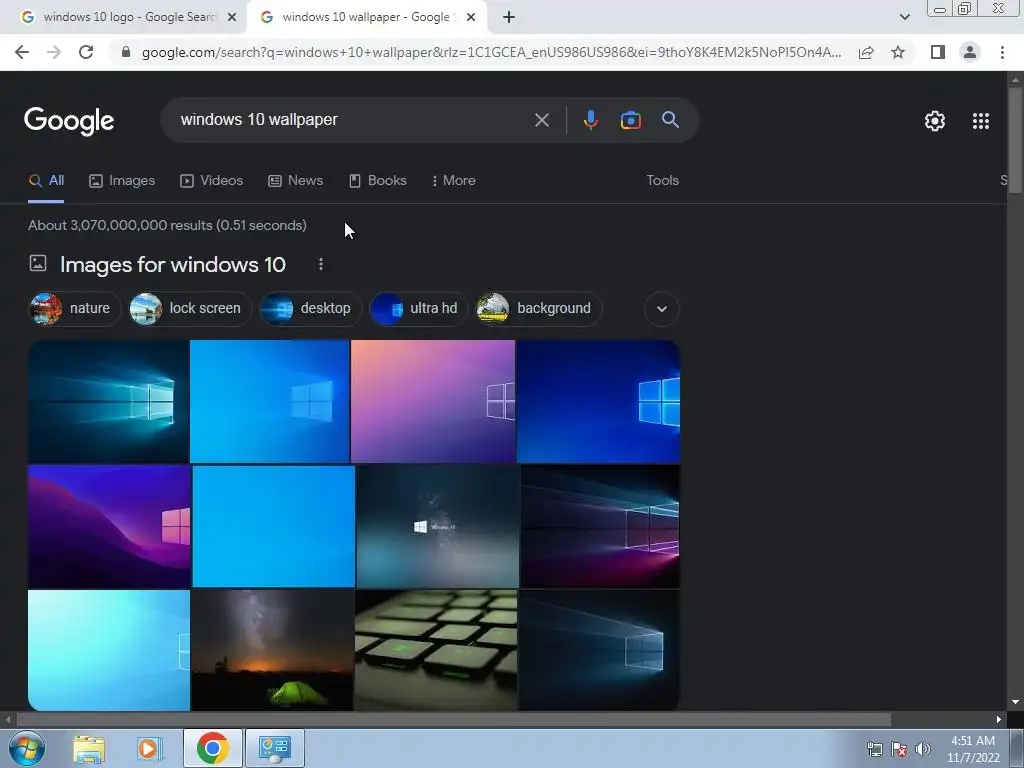Viewport: 1024px width, 768px height.
Task: Share this page from address bar
Action: (866, 52)
